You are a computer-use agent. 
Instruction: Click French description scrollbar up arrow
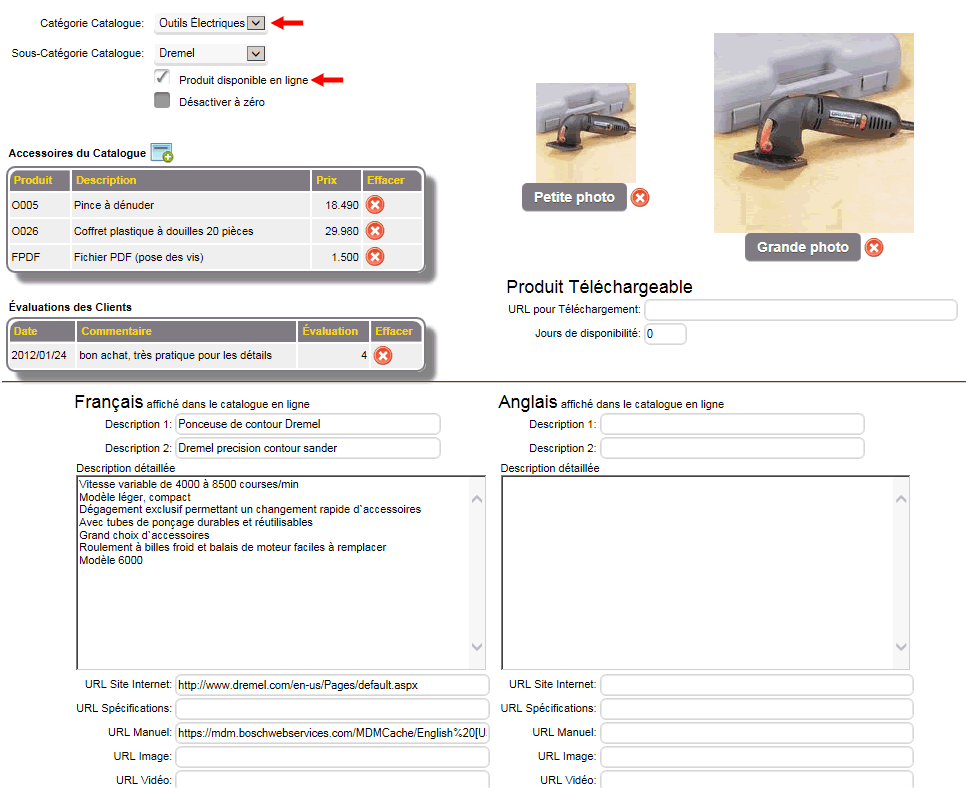477,499
